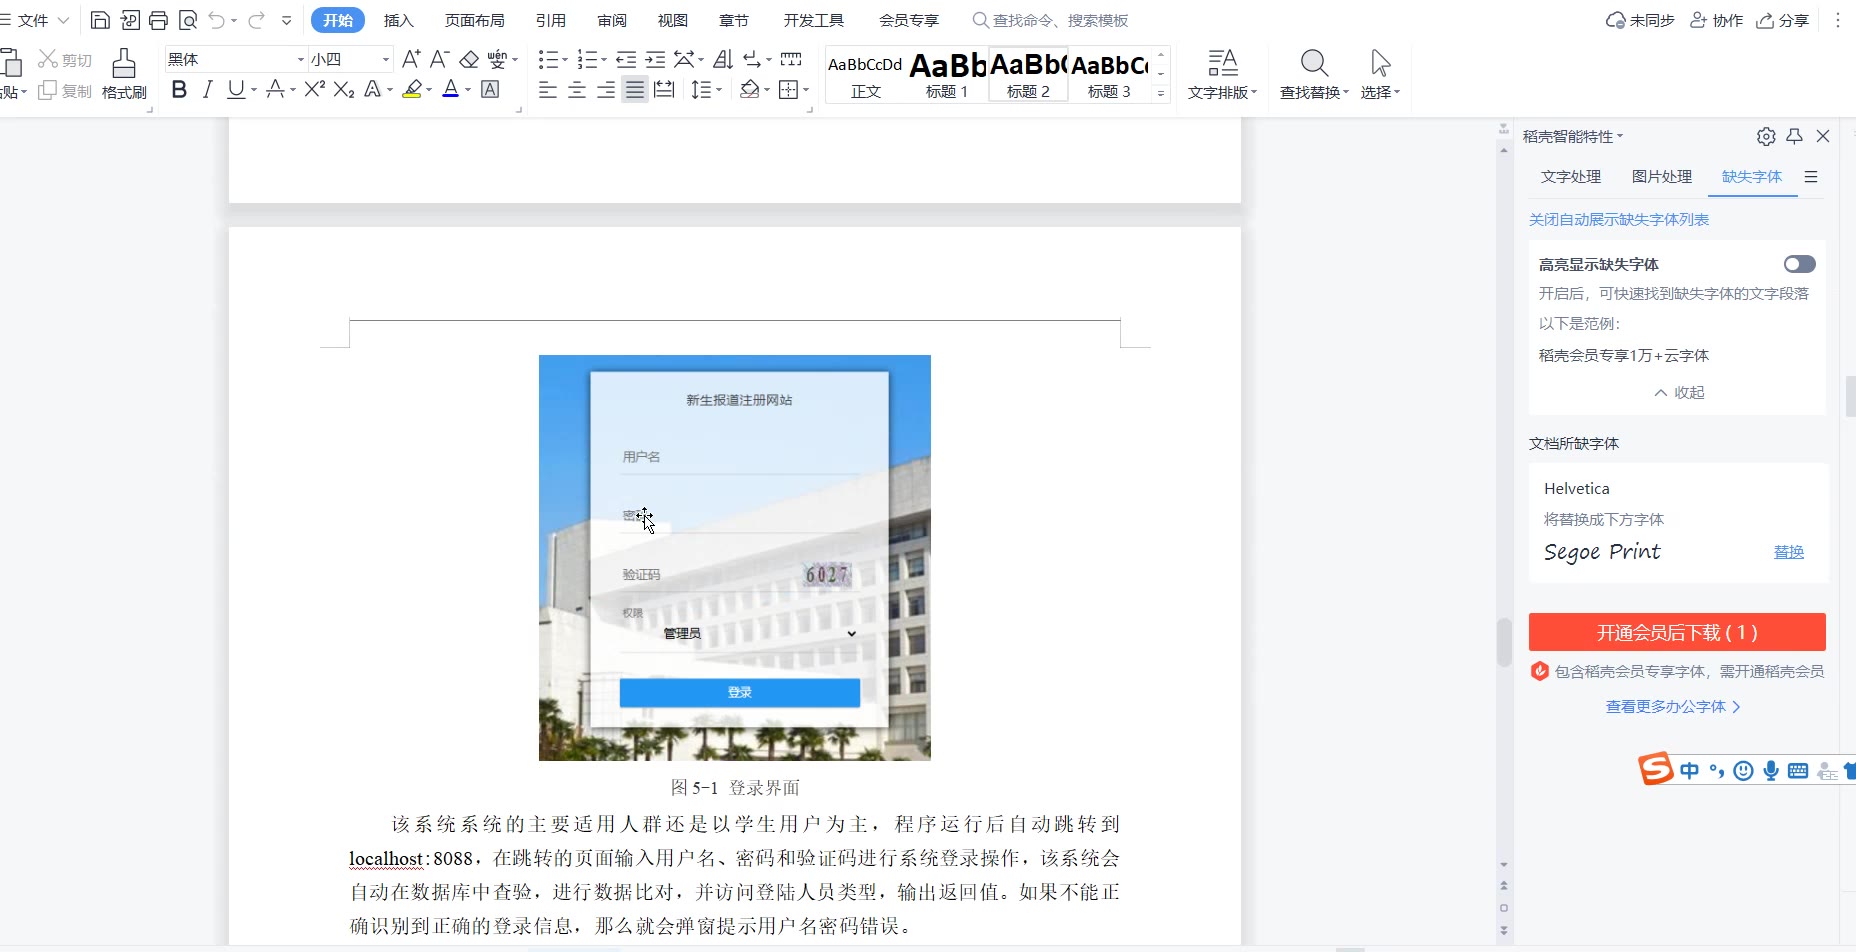Click the Undo arrow icon
Screen dimensions: 1856x952
pos(216,20)
